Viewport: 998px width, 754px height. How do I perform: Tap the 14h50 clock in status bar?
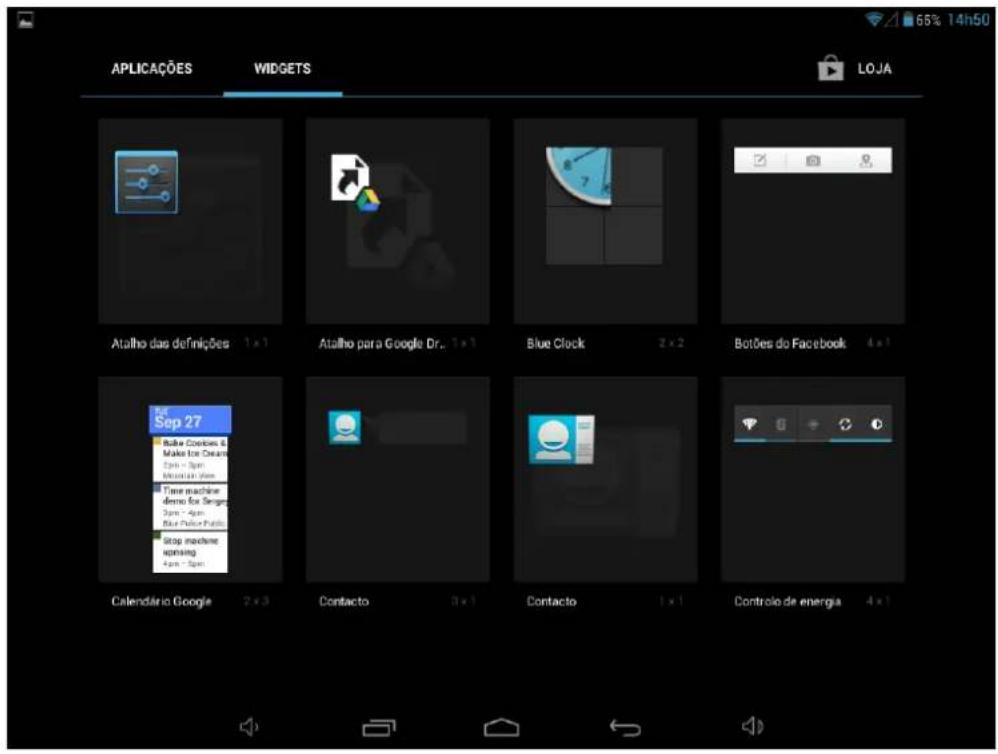click(x=968, y=20)
